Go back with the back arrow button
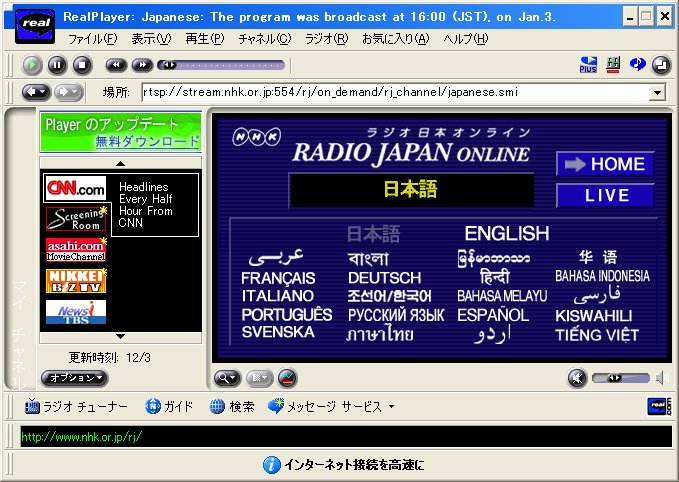Image resolution: width=679 pixels, height=482 pixels. 36,92
